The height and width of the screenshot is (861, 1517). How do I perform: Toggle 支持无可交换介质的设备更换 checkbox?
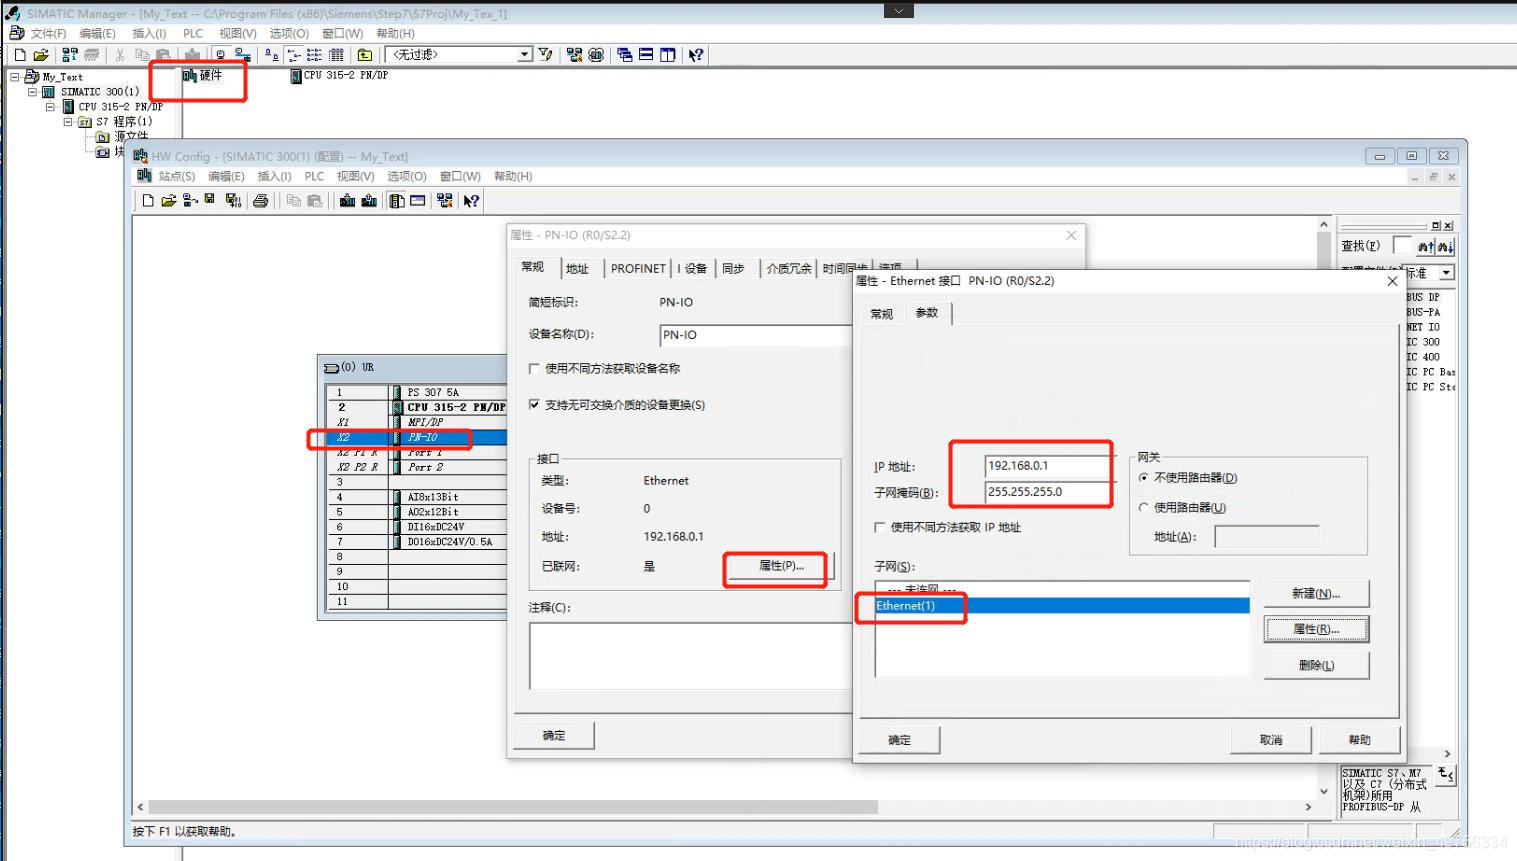point(534,404)
